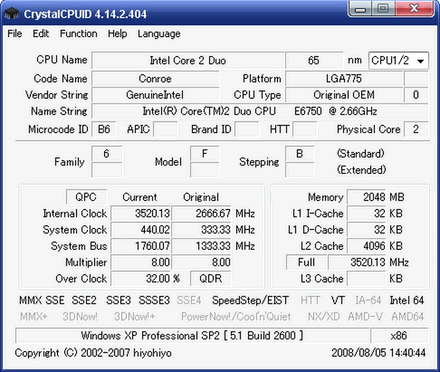
Task: Open the Function menu
Action: [x=79, y=34]
